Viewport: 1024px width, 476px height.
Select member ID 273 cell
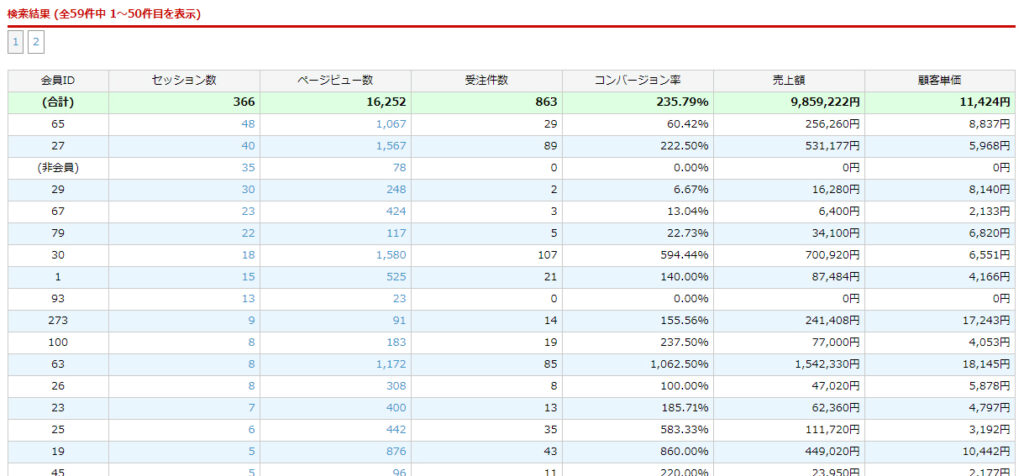[x=58, y=321]
